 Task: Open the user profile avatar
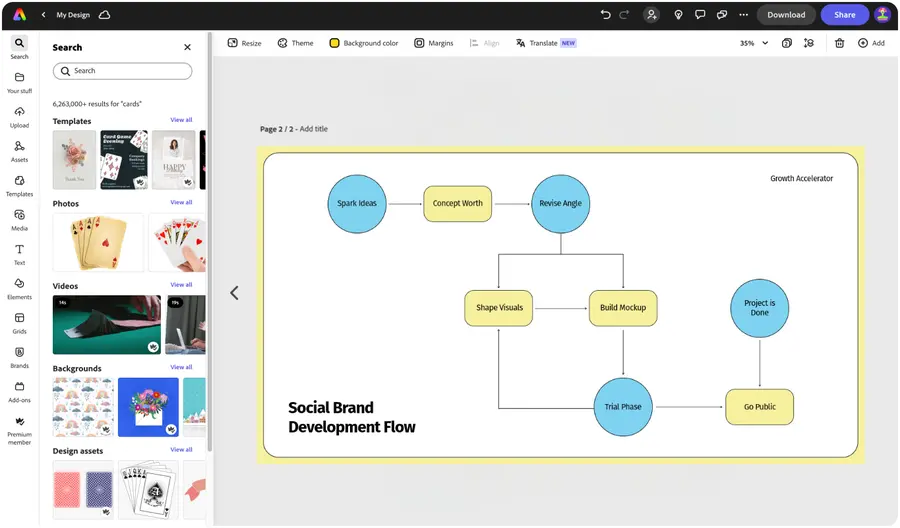tap(882, 15)
